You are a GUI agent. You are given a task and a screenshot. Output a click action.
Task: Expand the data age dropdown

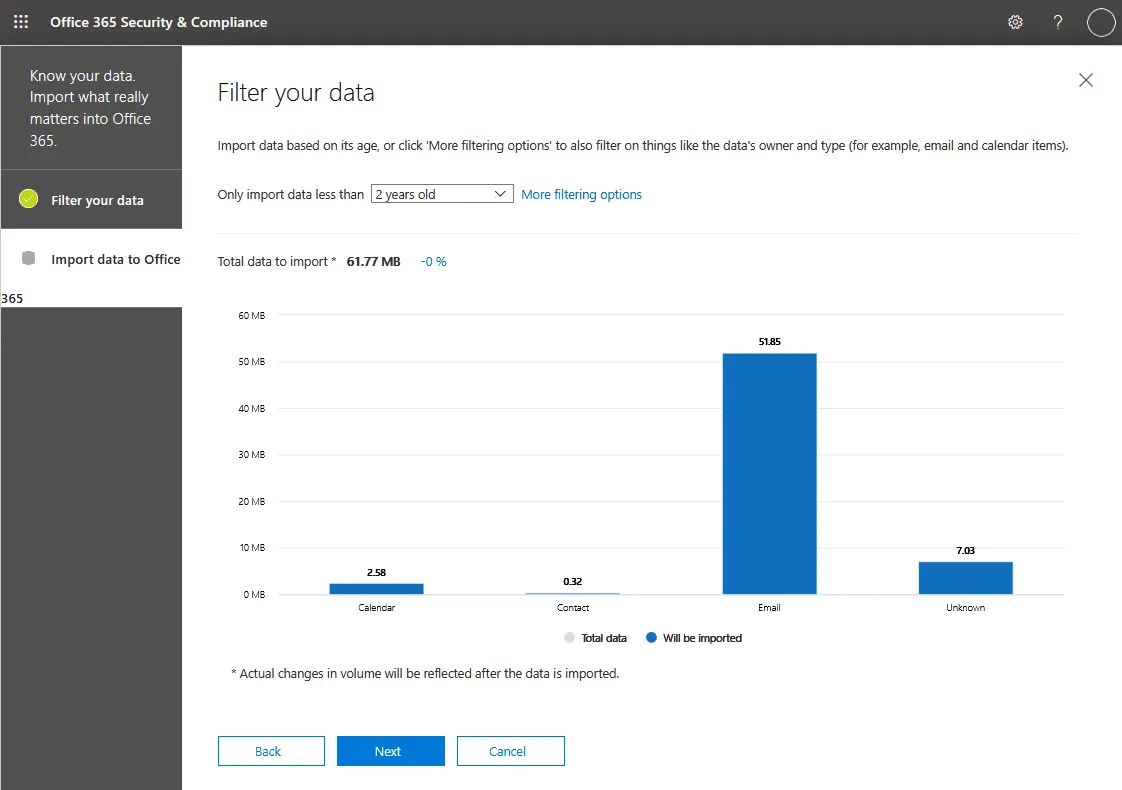click(441, 194)
